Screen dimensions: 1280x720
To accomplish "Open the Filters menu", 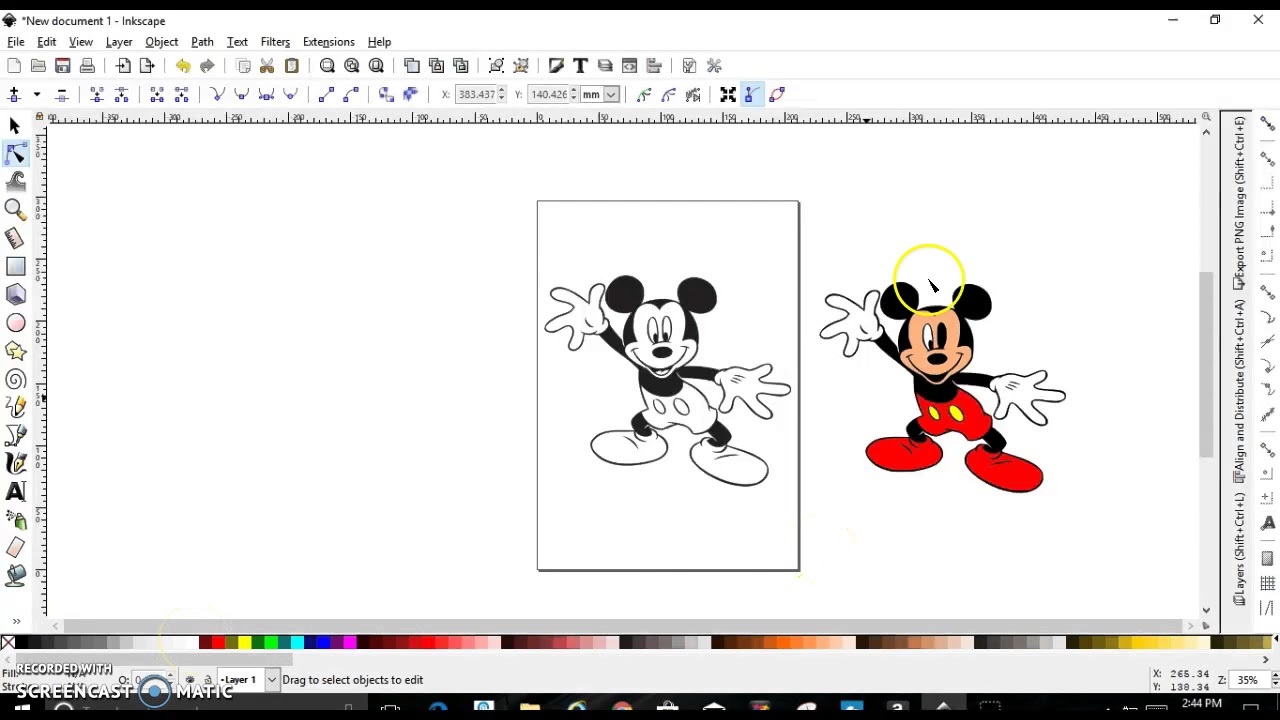I will [x=275, y=42].
